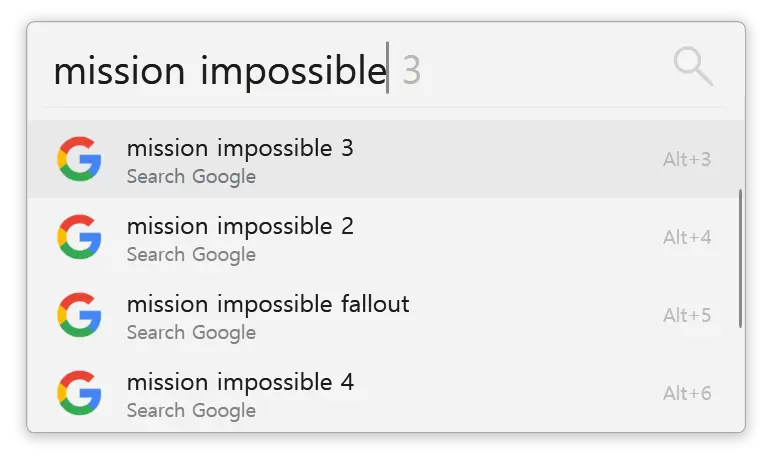Click Search Google under mission impossible 3

[x=191, y=177]
